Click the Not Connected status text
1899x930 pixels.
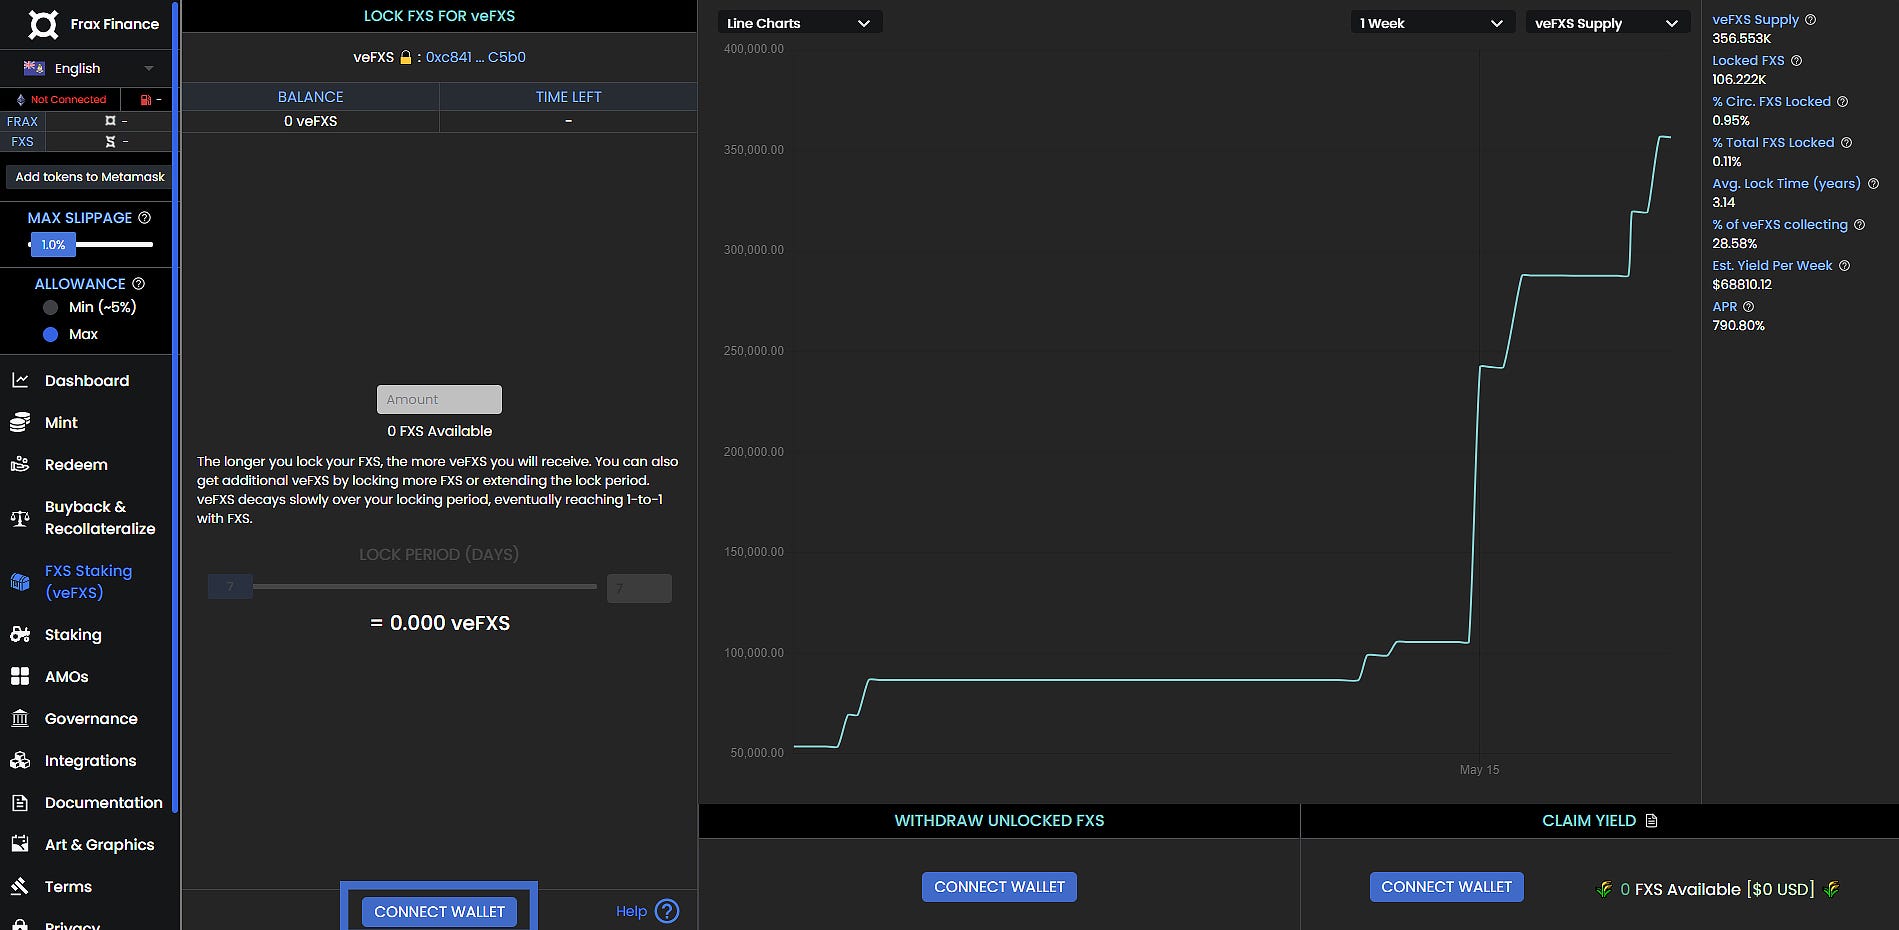[68, 100]
